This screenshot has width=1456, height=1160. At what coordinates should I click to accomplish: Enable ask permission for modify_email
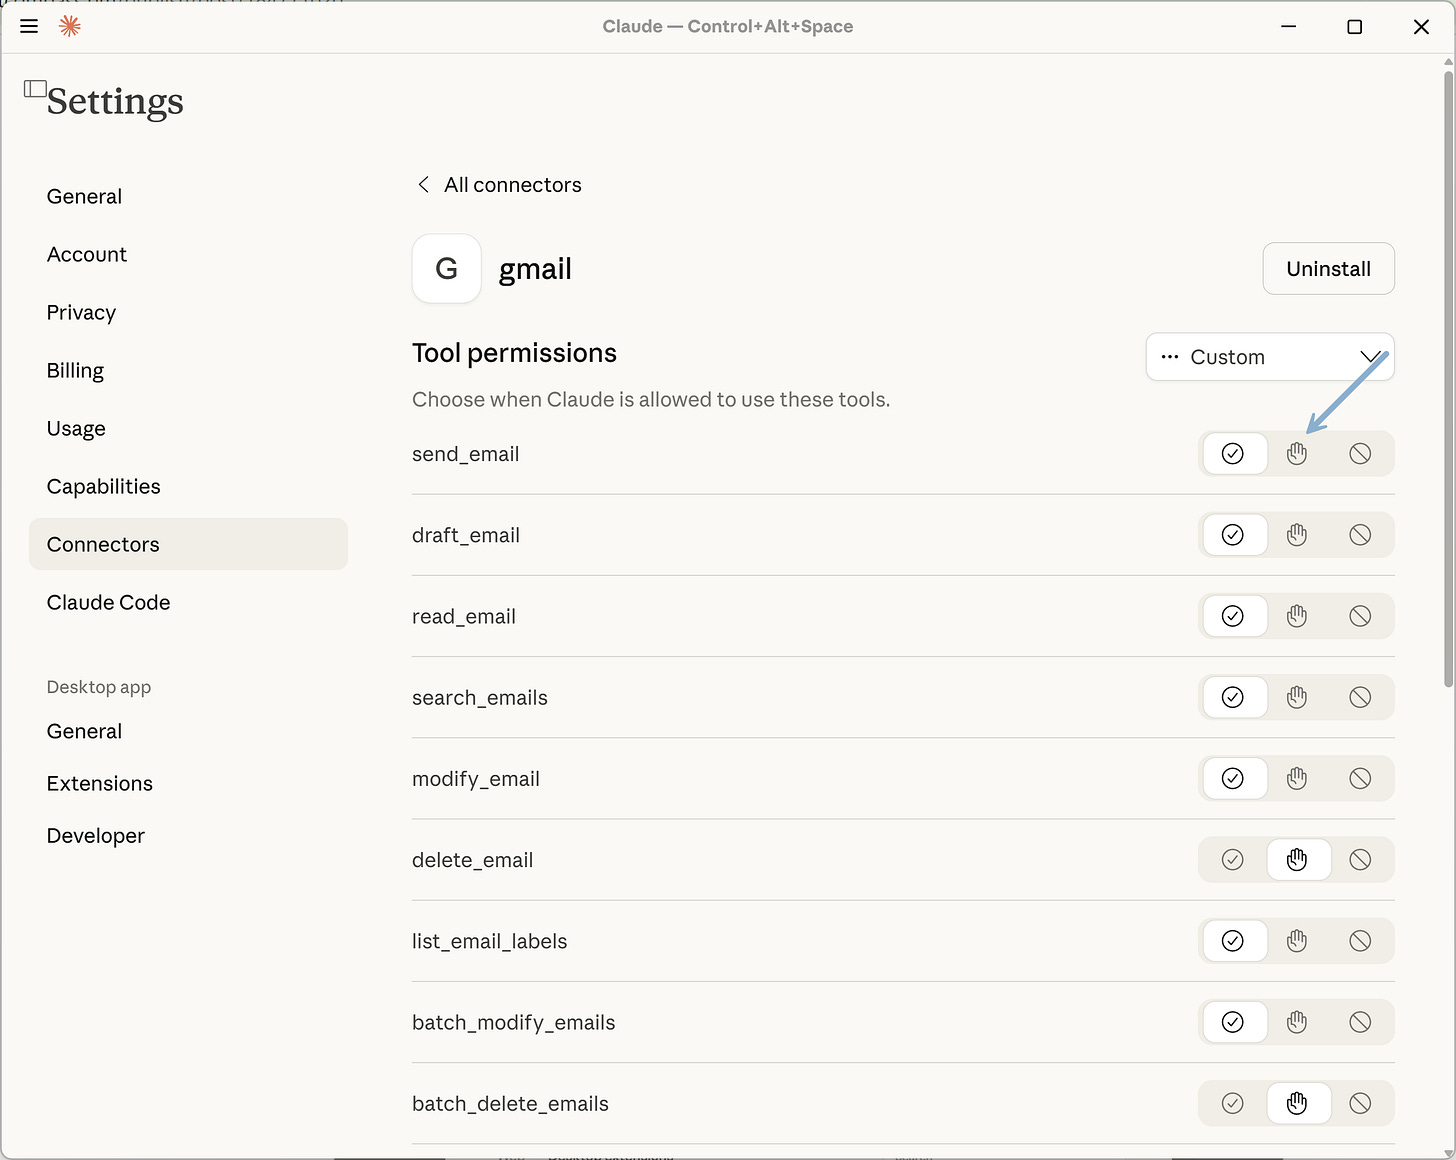1297,778
